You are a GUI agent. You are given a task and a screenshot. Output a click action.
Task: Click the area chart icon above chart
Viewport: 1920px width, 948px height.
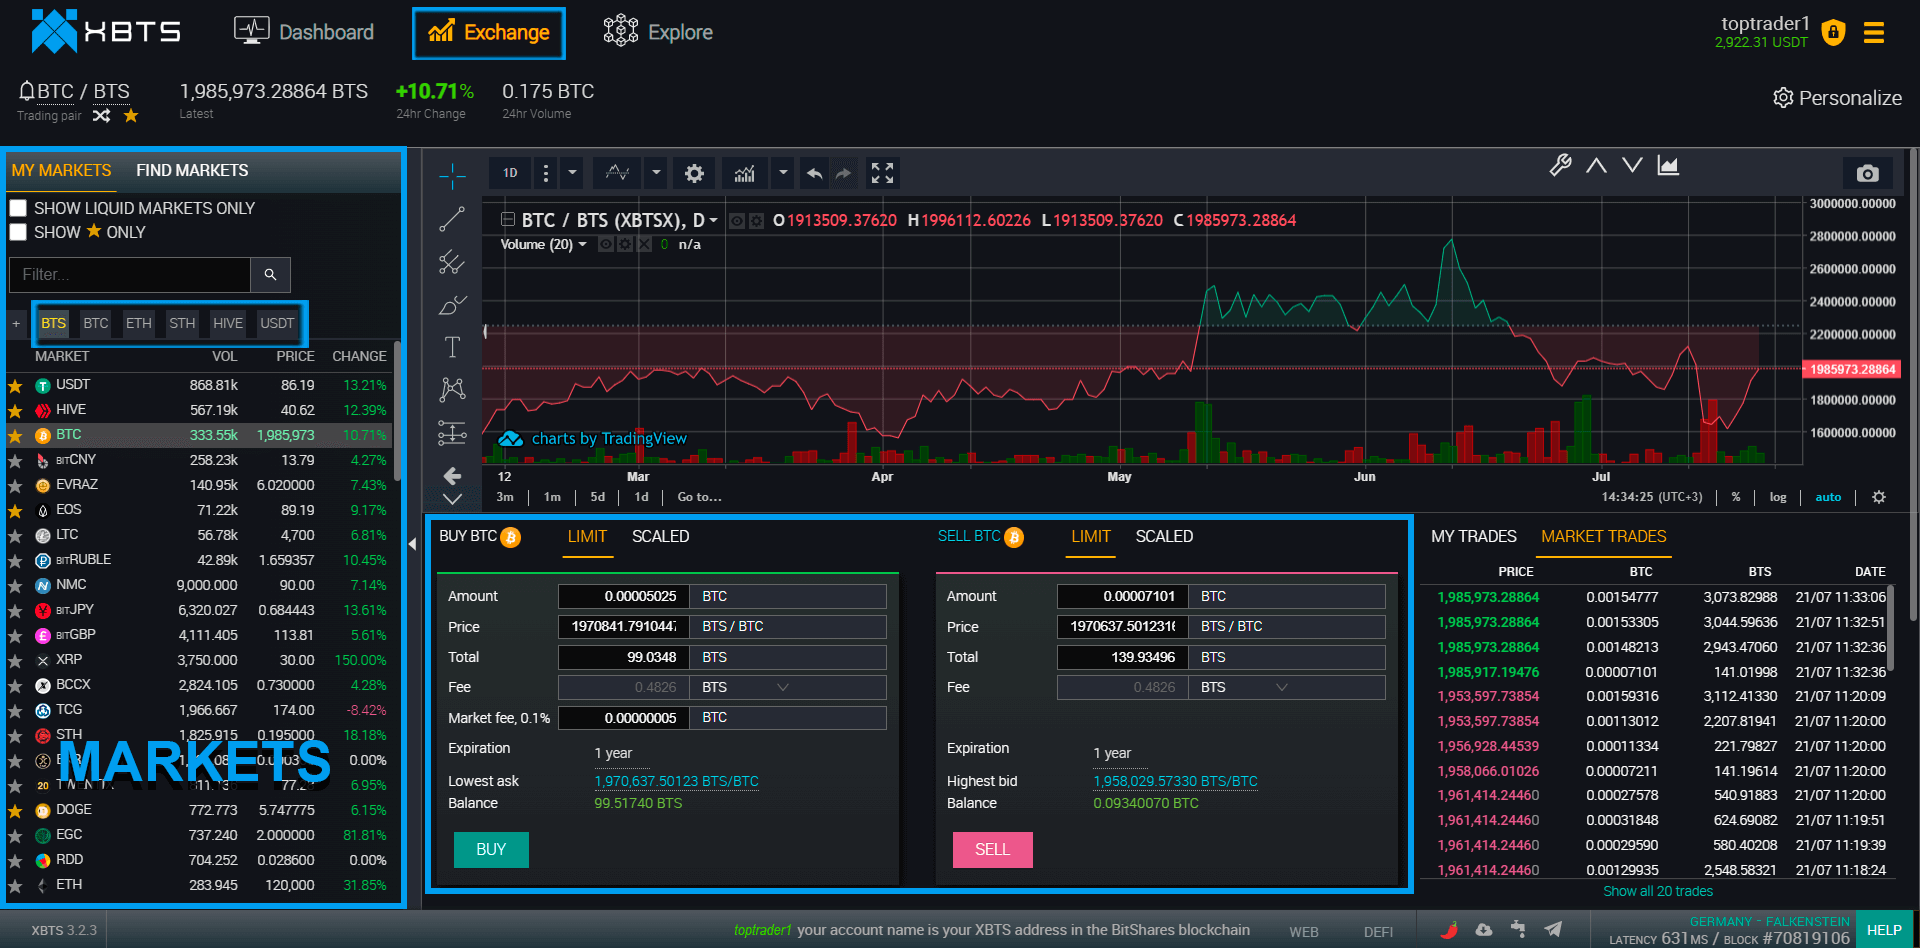point(1668,165)
